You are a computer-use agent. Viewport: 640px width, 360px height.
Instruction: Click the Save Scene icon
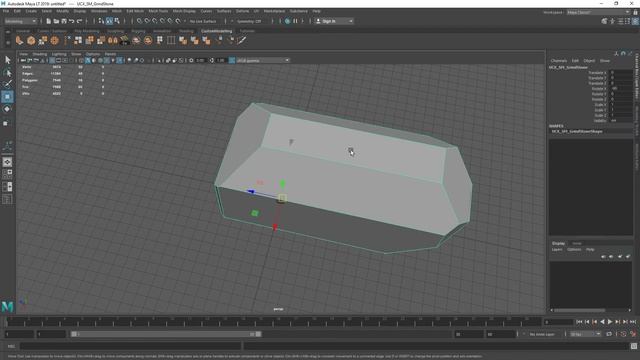click(64, 21)
